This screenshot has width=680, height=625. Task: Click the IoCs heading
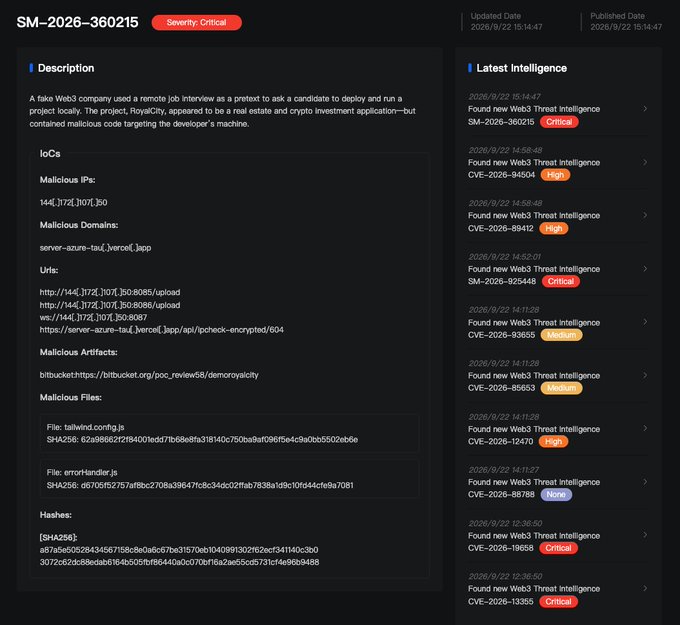[x=50, y=154]
